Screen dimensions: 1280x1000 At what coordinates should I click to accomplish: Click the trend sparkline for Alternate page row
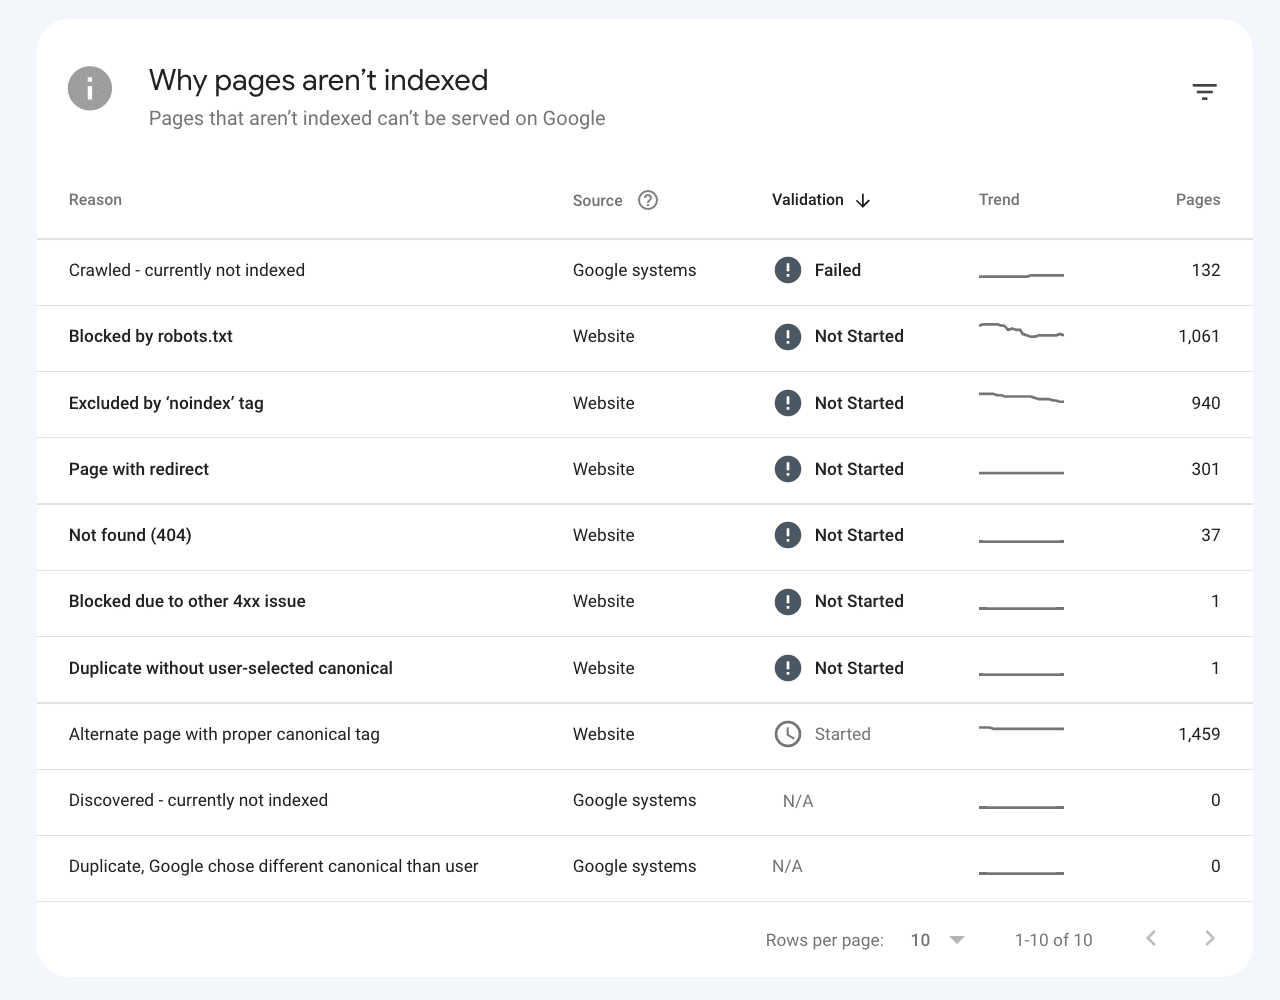pyautogui.click(x=1021, y=728)
